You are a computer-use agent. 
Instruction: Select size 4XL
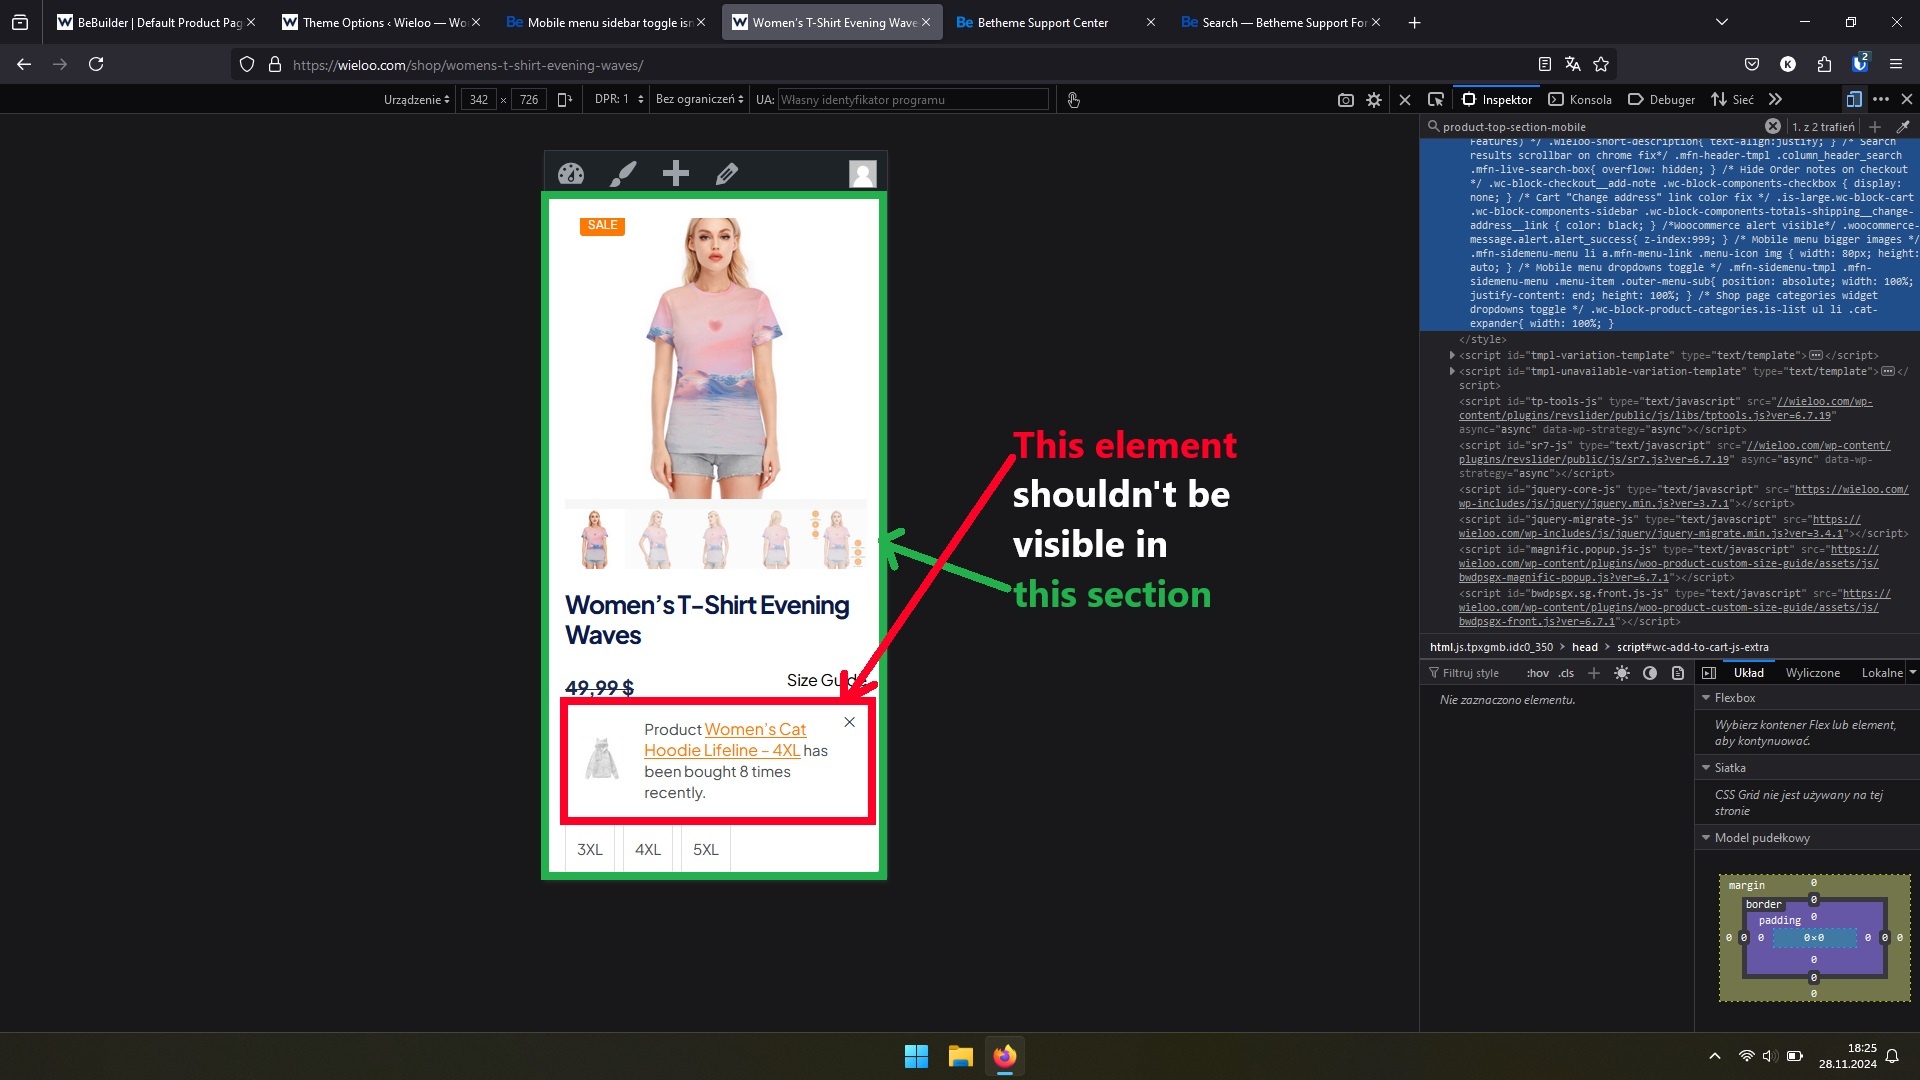tap(648, 850)
